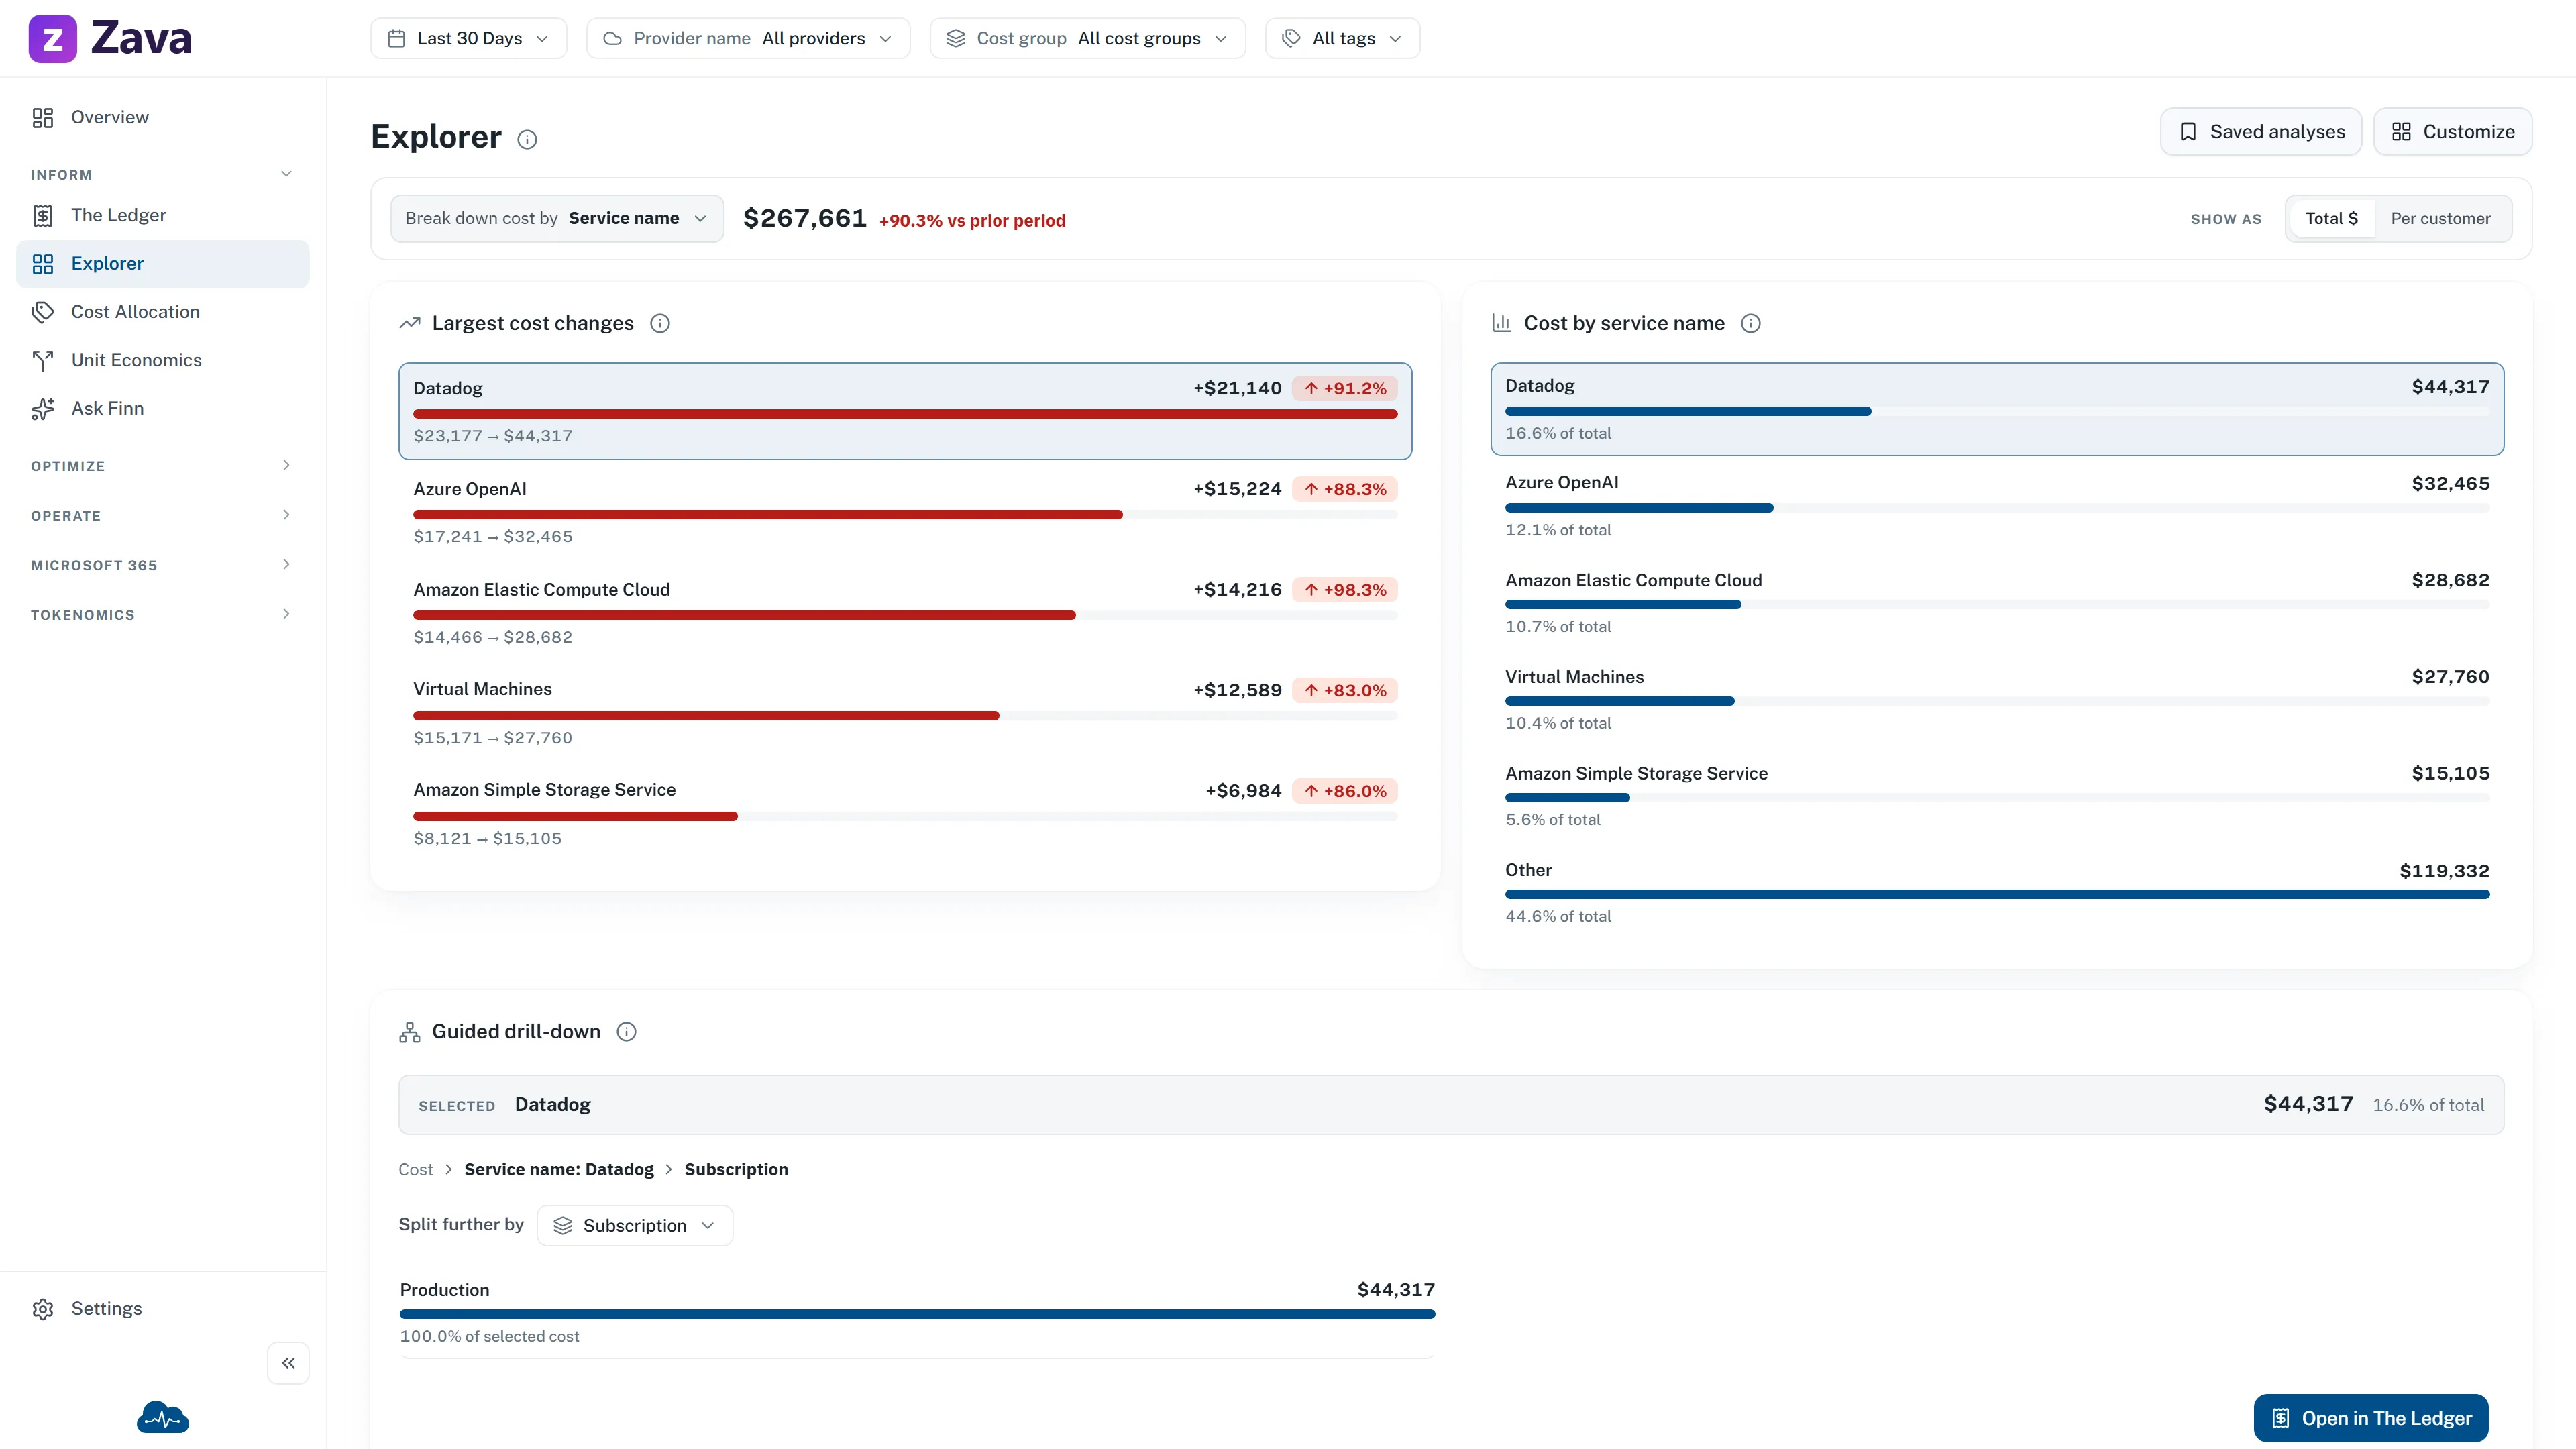
Task: Expand the MICROSOFT 365 section
Action: 163,565
